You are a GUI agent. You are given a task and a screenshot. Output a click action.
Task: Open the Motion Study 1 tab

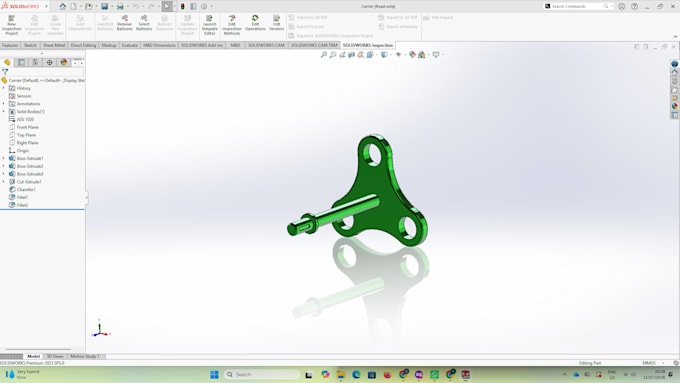click(85, 357)
